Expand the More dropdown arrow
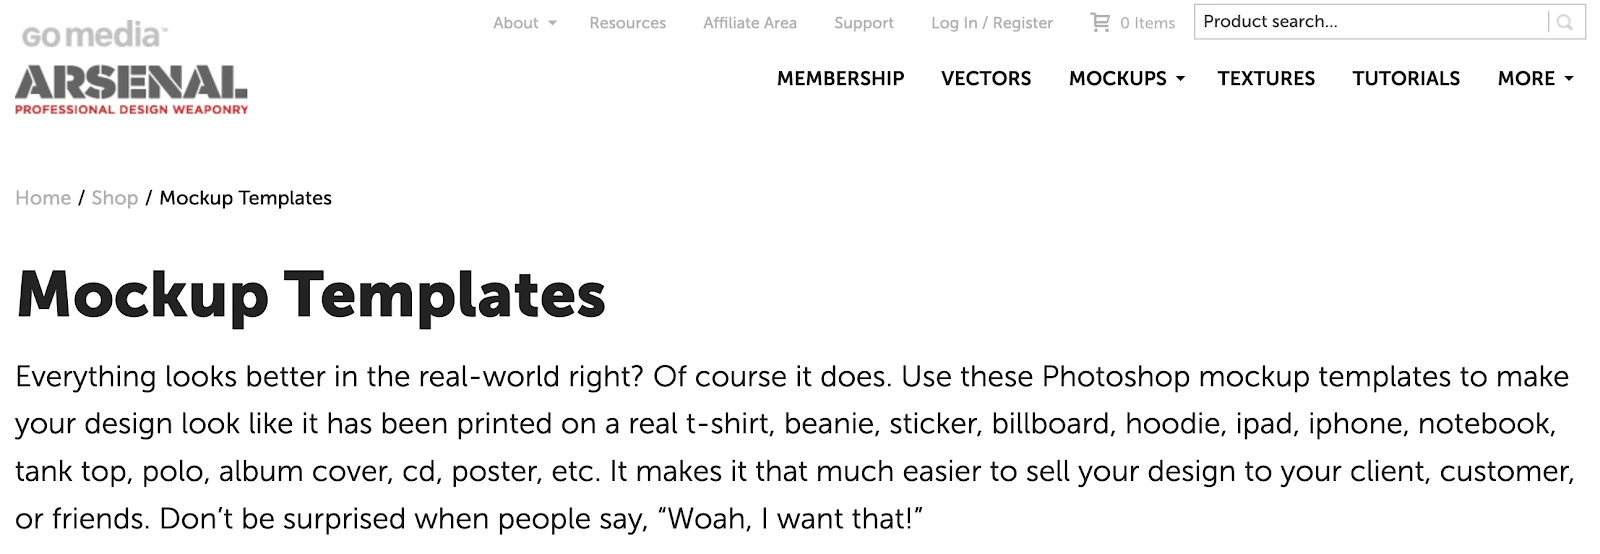 click(x=1568, y=78)
